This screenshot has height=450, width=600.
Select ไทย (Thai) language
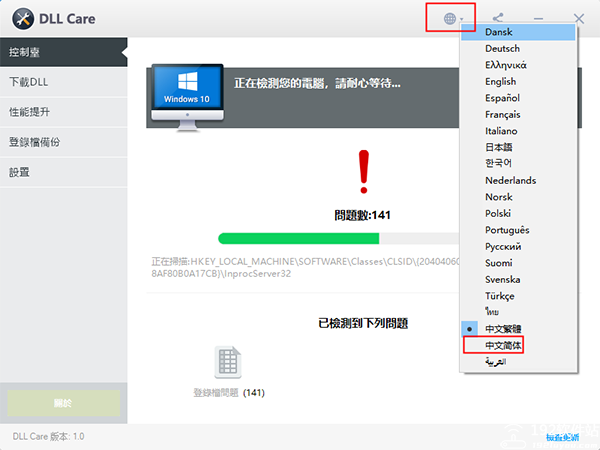[518, 312]
